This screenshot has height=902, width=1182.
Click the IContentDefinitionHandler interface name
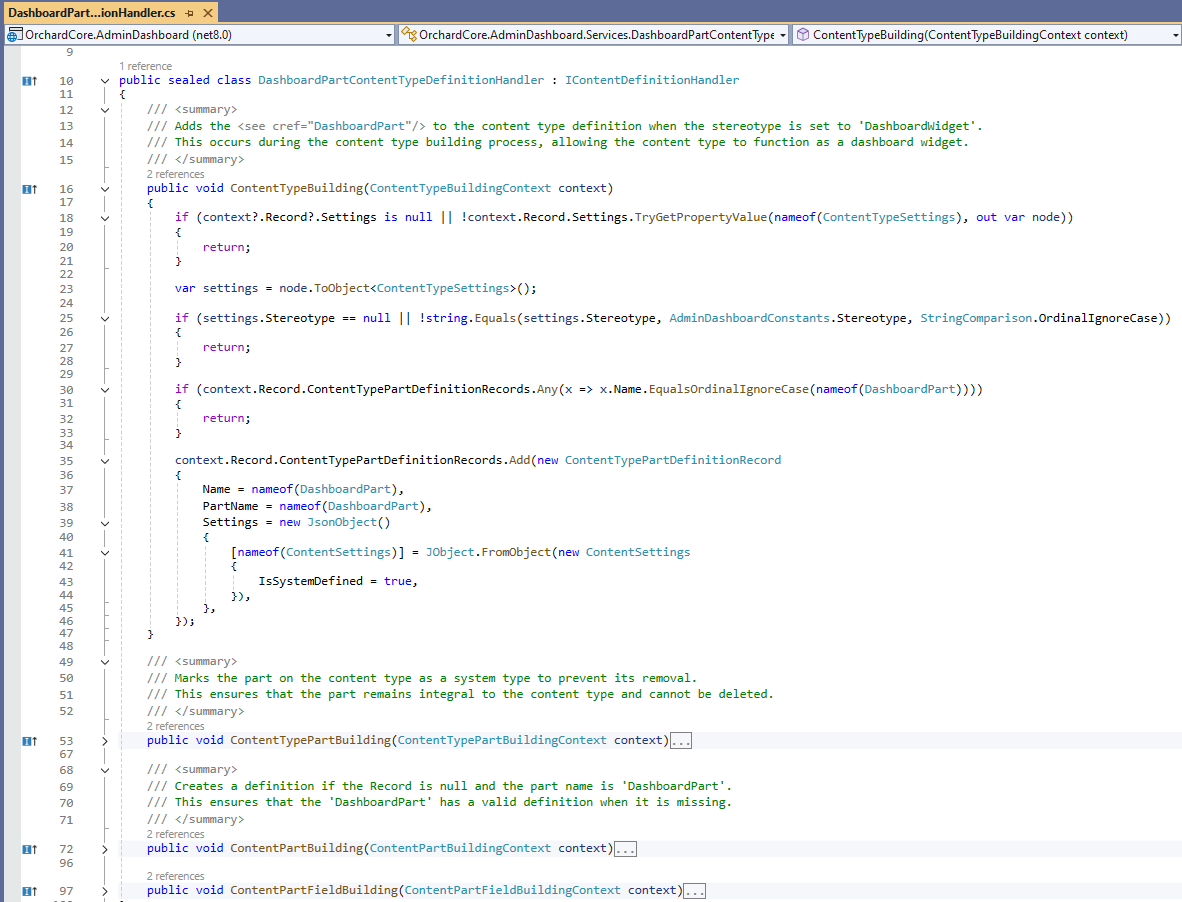652,80
